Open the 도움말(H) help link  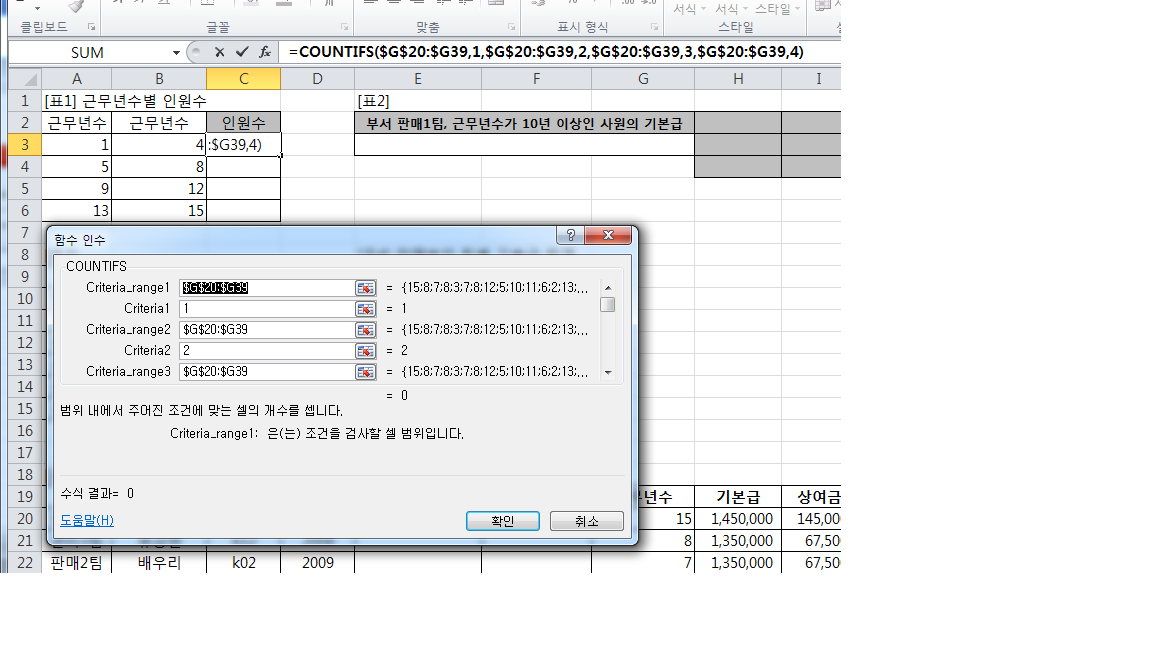87,520
